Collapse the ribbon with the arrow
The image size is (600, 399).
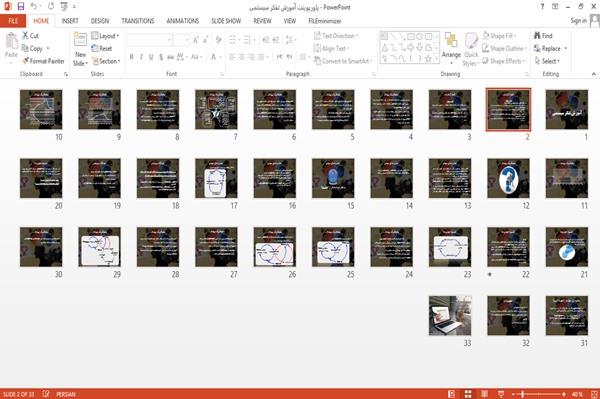coord(594,74)
